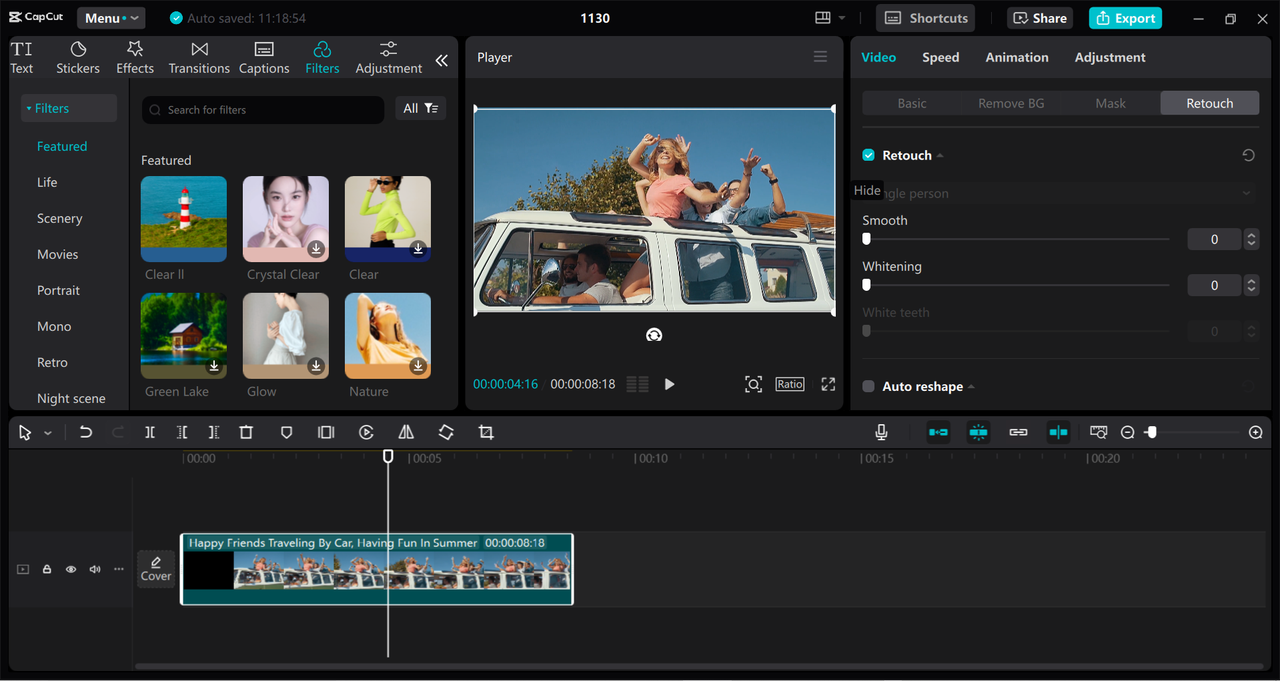Viewport: 1280px width, 681px height.
Task: Open the Effects panel
Action: click(135, 58)
